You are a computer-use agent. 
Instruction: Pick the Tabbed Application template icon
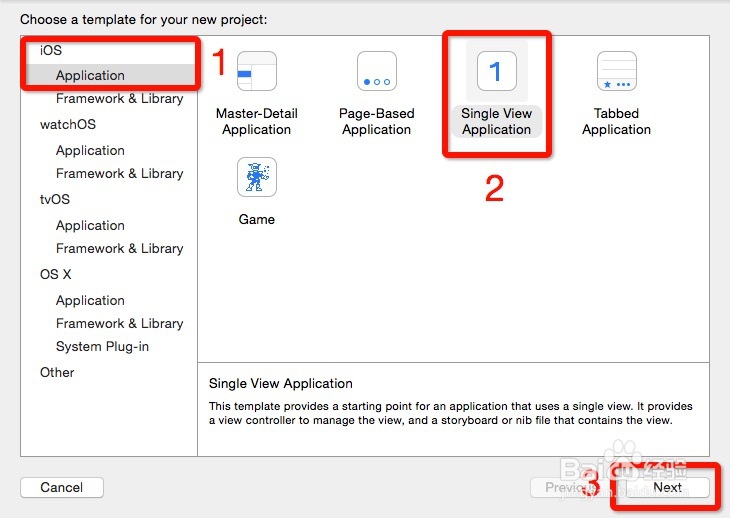pyautogui.click(x=616, y=71)
